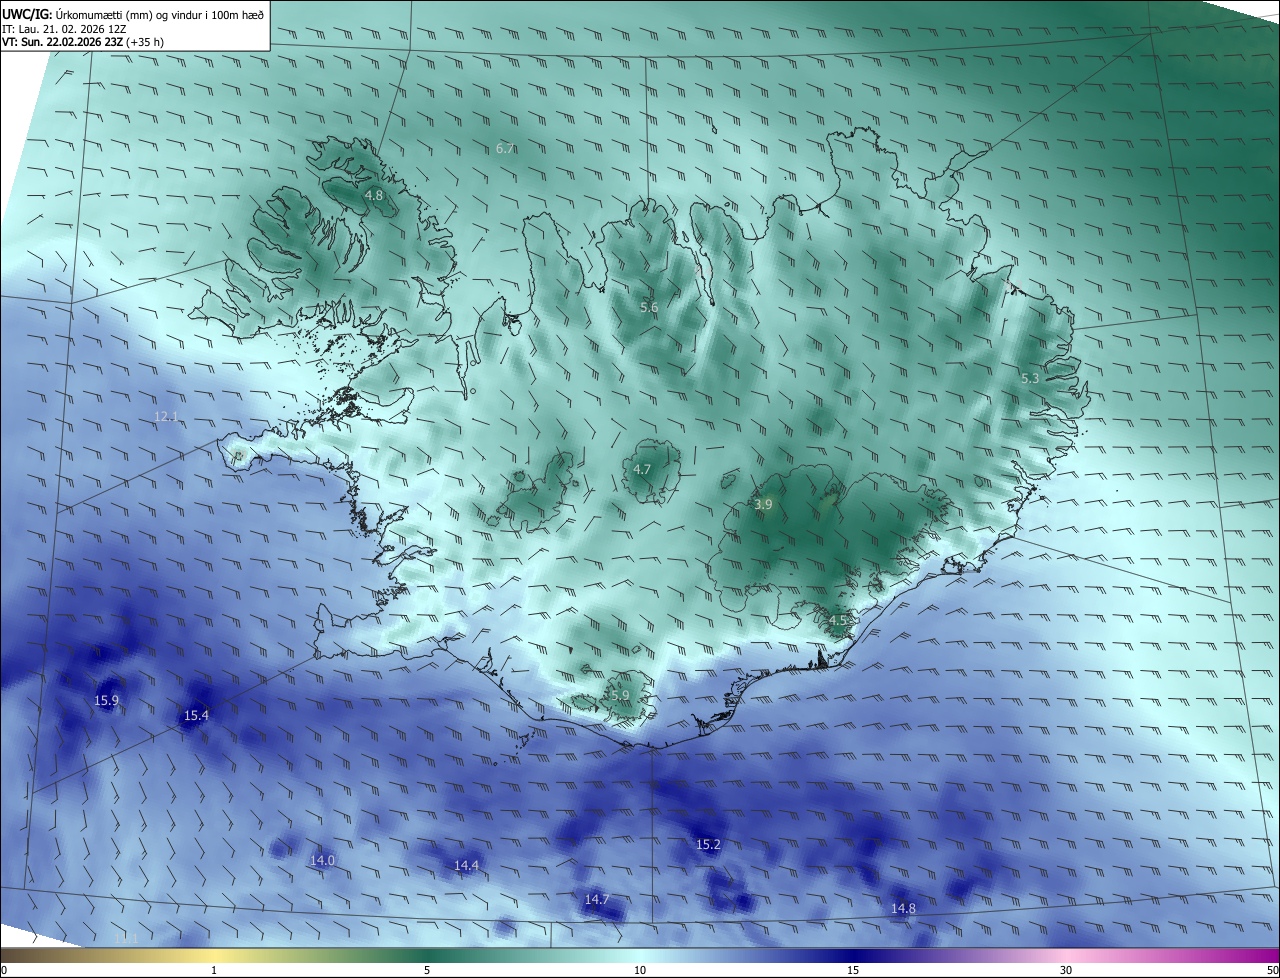The image size is (1280, 978).
Task: Click the 4.8 value label in the Westfjords
Action: pos(374,195)
